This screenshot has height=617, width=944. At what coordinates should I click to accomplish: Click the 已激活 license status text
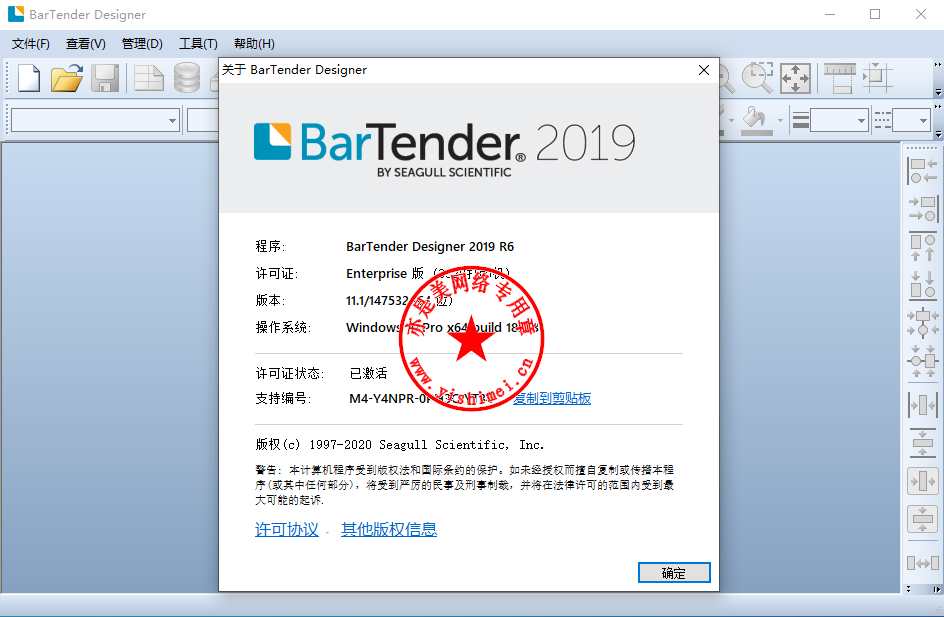[x=368, y=373]
